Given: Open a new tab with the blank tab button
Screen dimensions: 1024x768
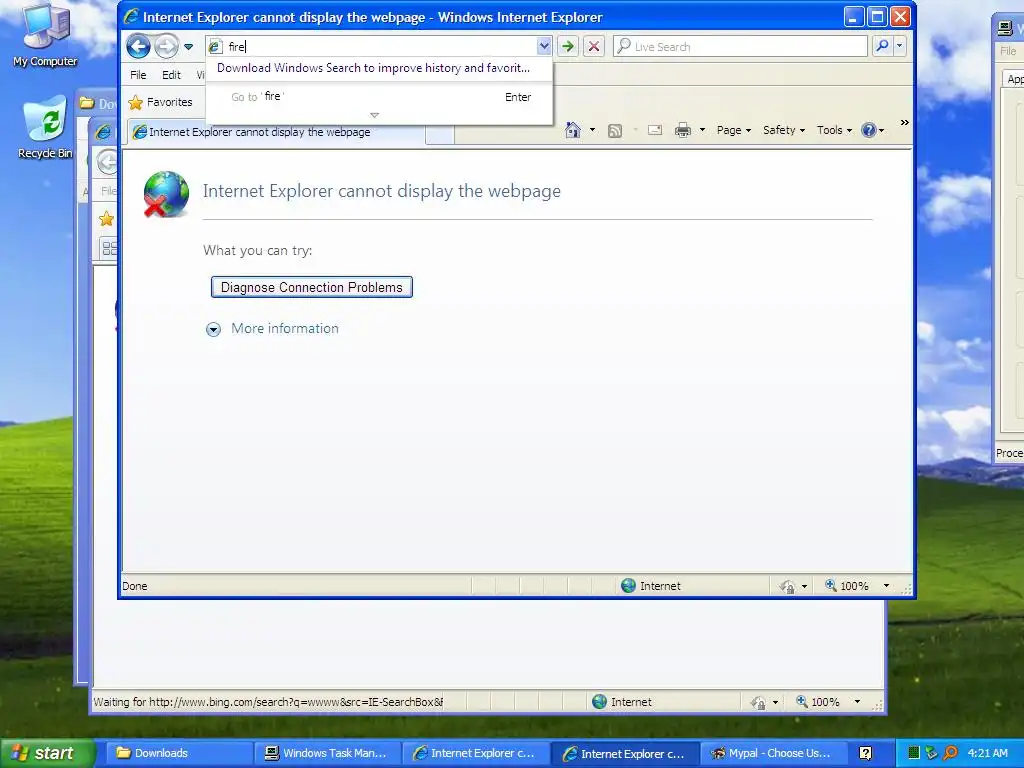Looking at the screenshot, I should click(440, 134).
